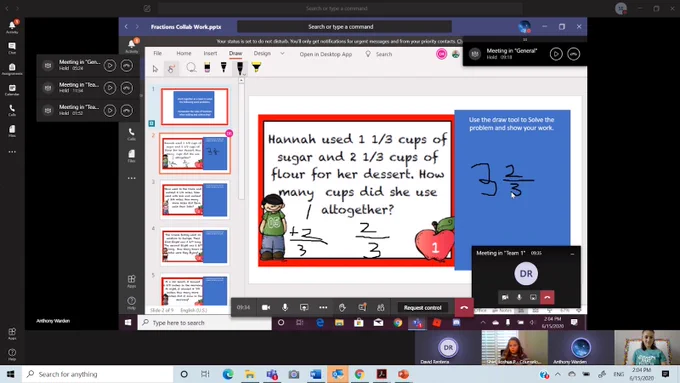Select the eraser tool in Draw ribbon

click(207, 67)
